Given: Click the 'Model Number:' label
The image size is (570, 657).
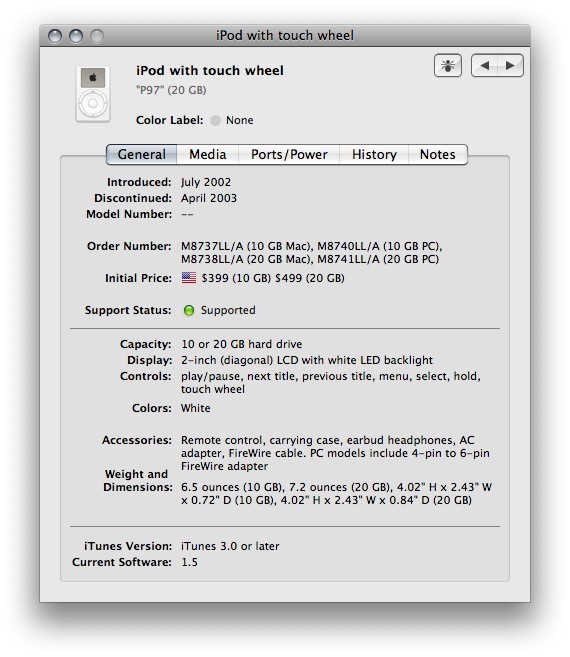Looking at the screenshot, I should 129,214.
